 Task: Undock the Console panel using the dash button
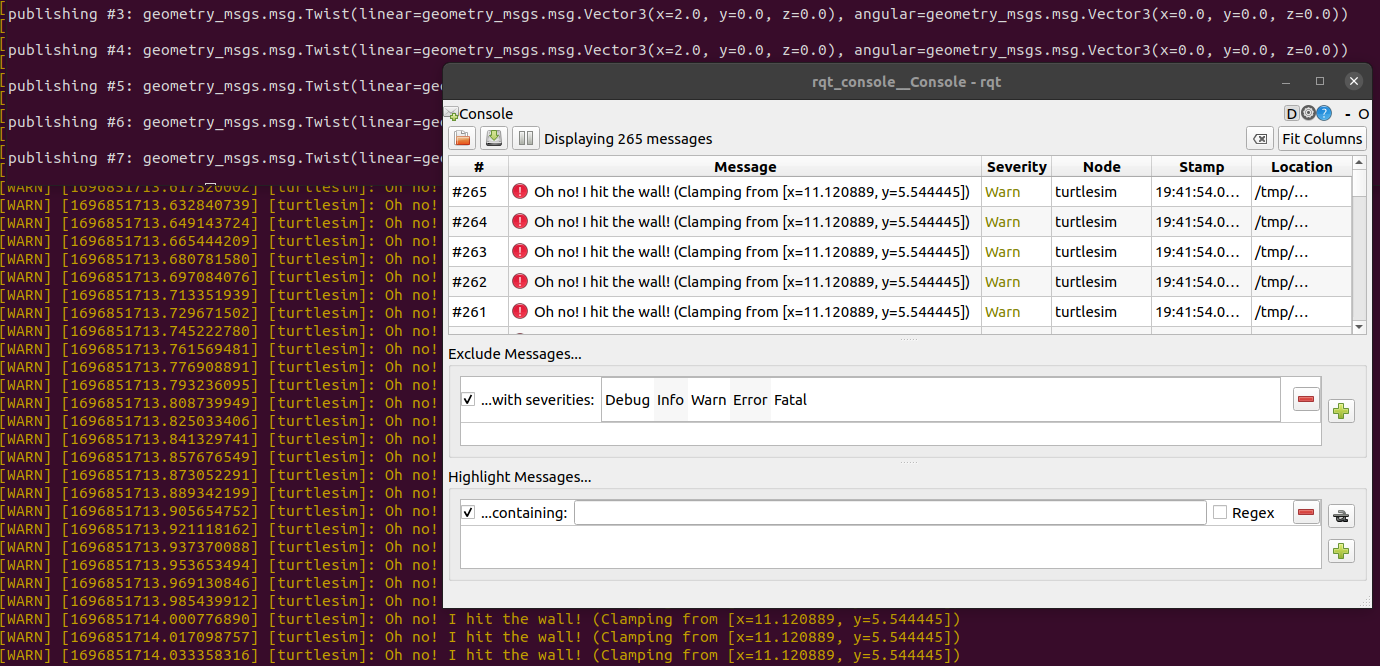pos(1348,114)
